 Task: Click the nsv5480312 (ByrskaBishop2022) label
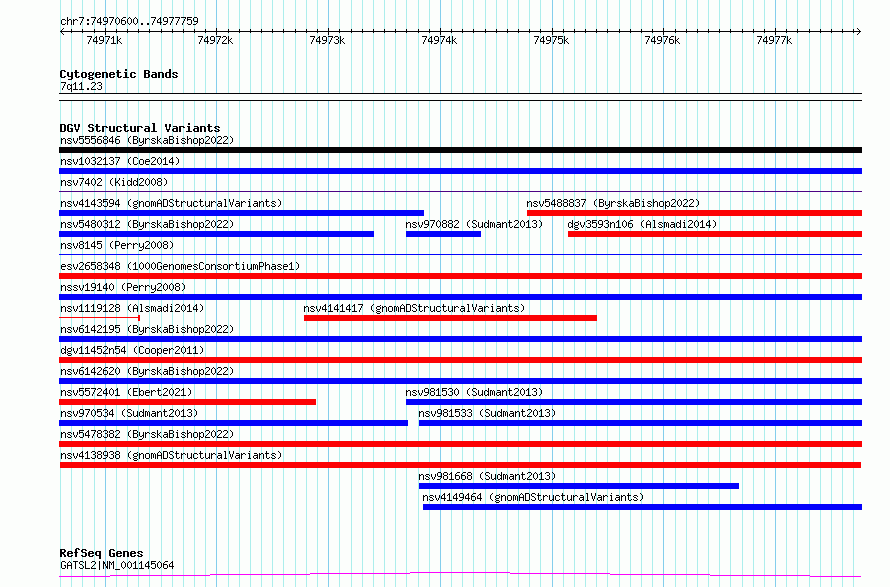coord(147,224)
